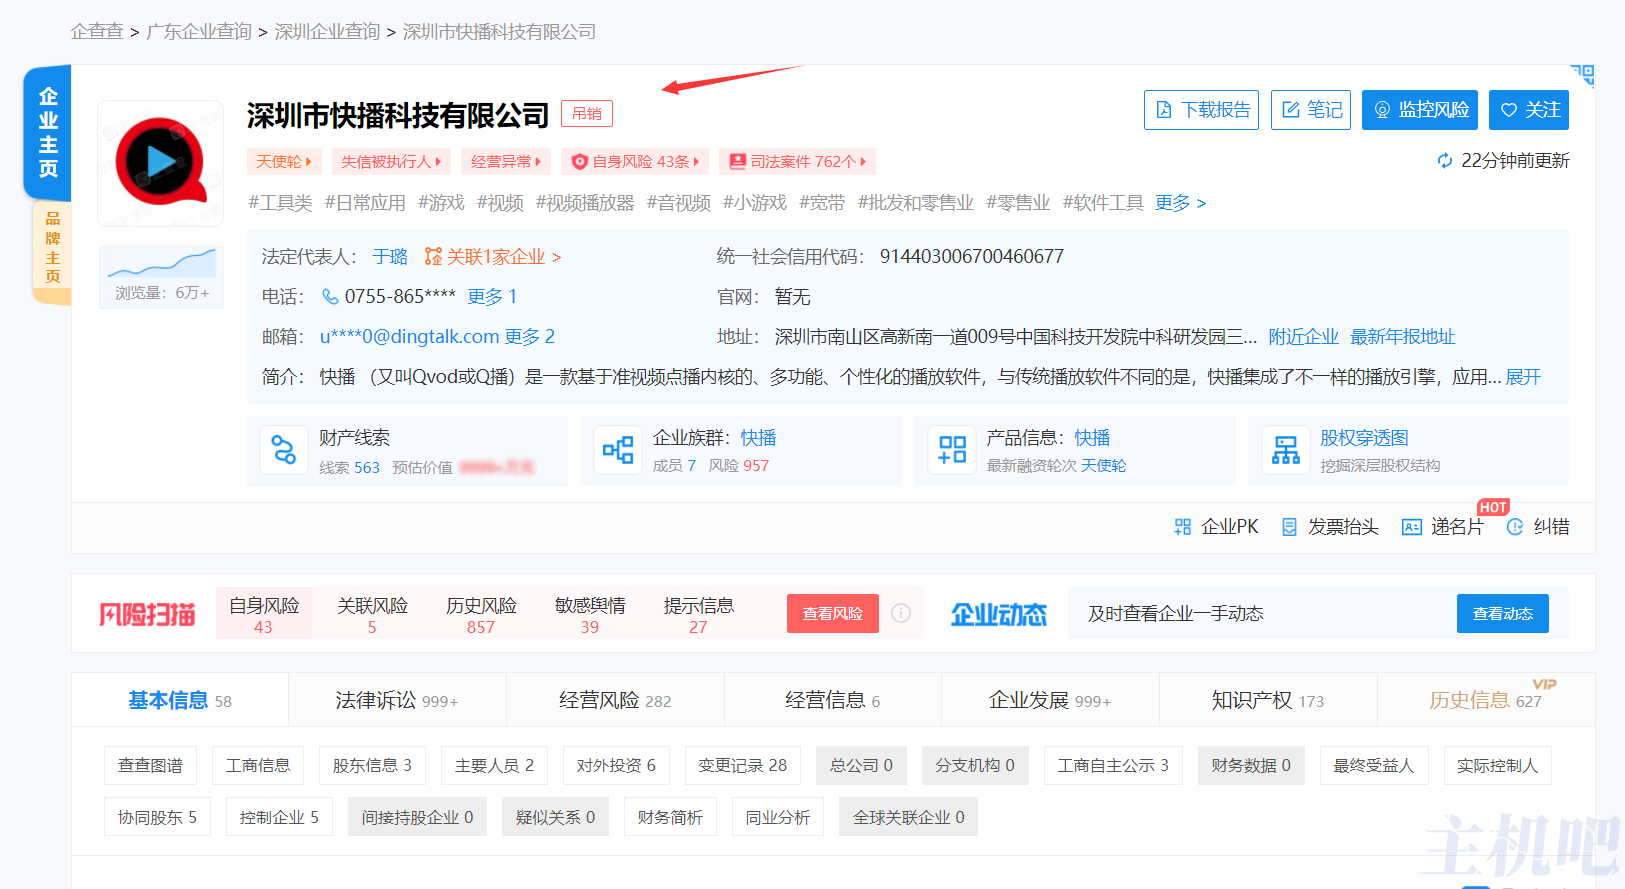Show more phone numbers 更多 1
Image resolution: width=1625 pixels, height=889 pixels.
pyautogui.click(x=492, y=297)
